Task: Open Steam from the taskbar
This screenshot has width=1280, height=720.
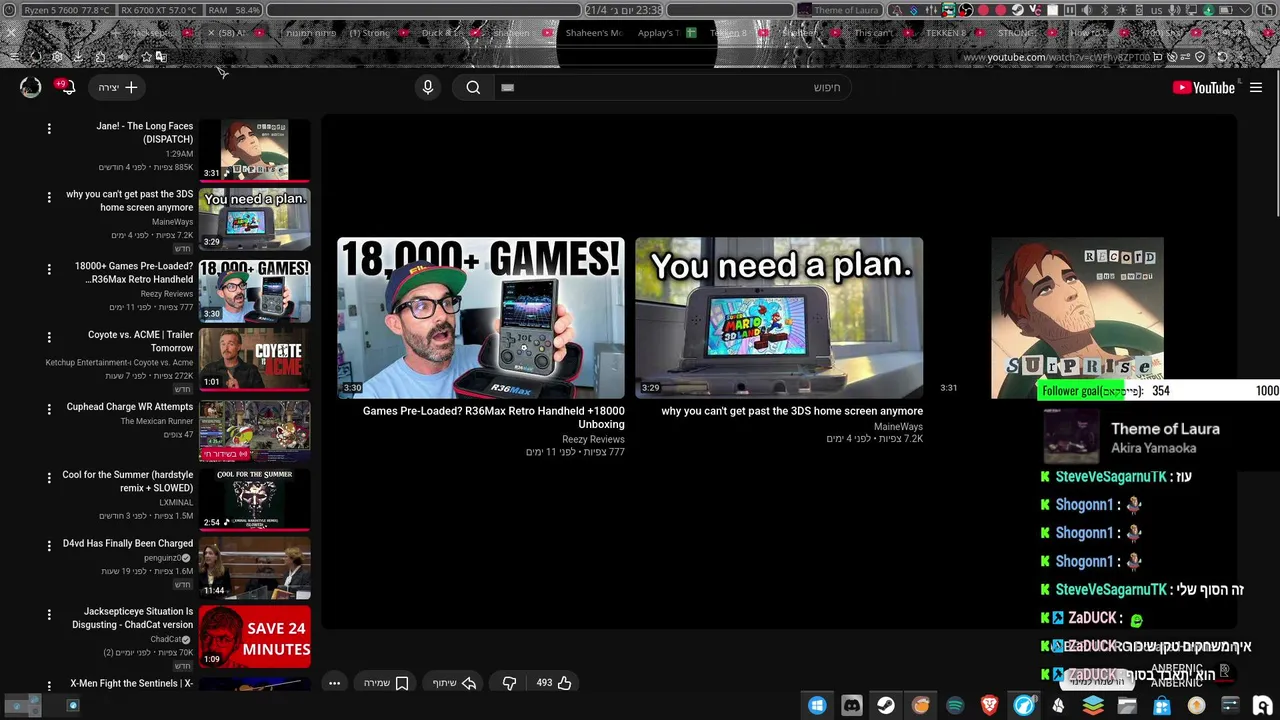Action: pyautogui.click(x=886, y=705)
